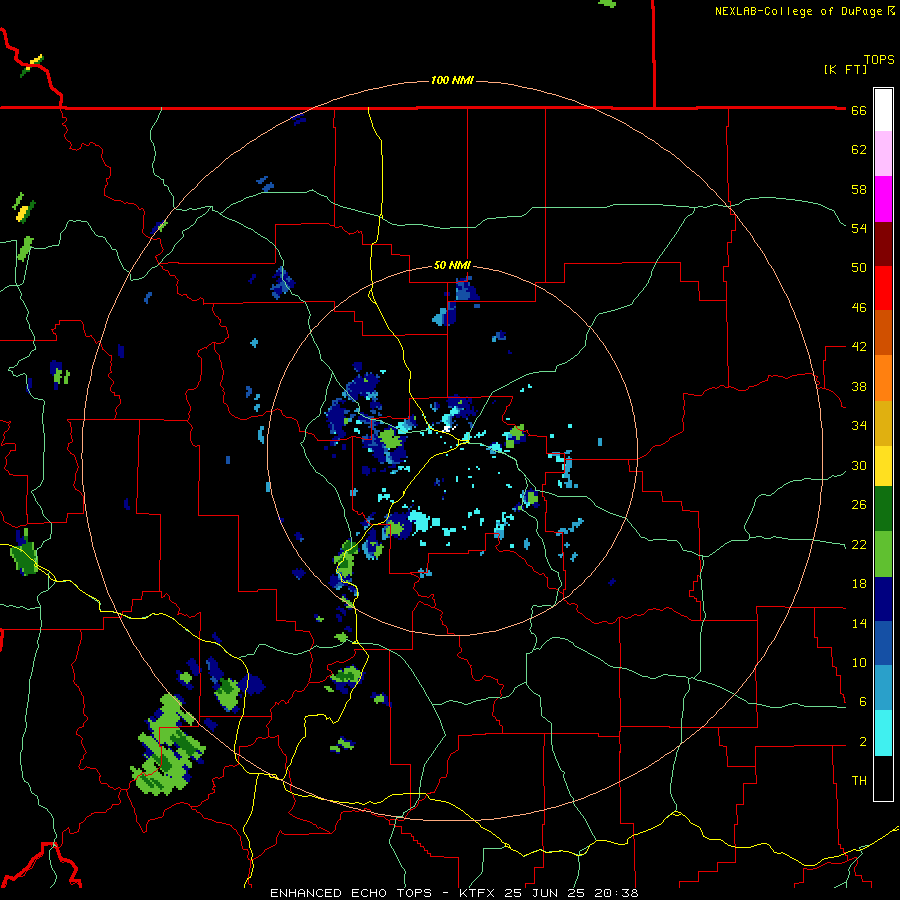Screen dimensions: 900x900
Task: Click the 20:38 timestamp
Action: 614,893
